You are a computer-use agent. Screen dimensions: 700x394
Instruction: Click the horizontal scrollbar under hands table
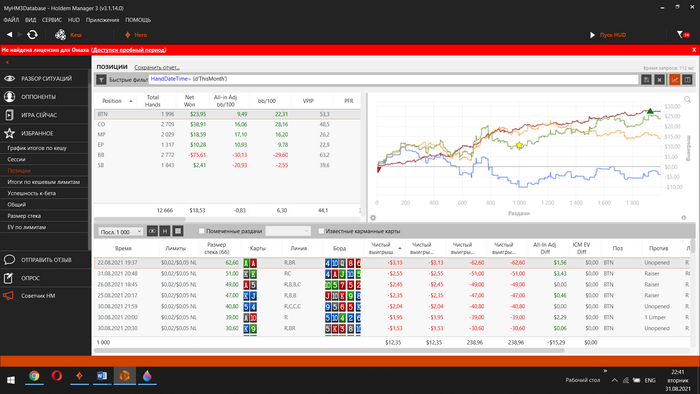point(329,351)
